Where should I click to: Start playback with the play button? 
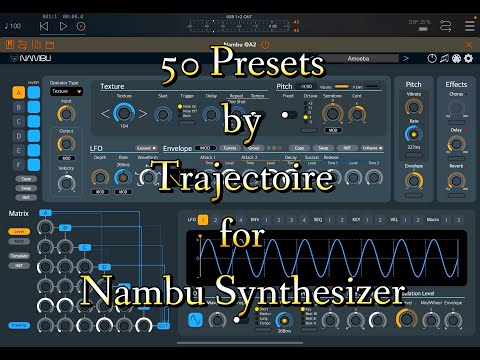click(x=63, y=26)
